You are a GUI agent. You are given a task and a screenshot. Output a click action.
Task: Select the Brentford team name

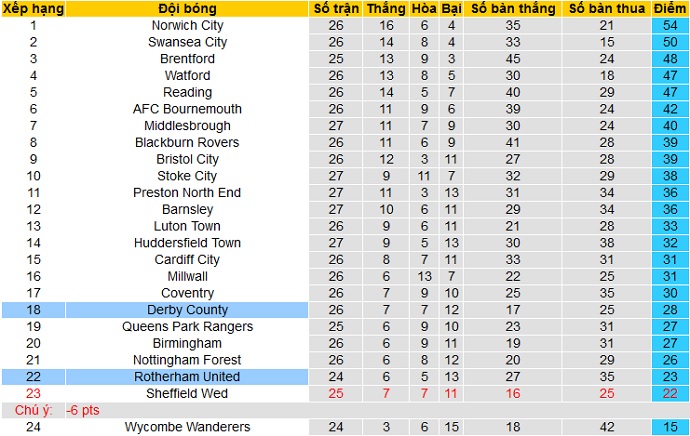(188, 59)
